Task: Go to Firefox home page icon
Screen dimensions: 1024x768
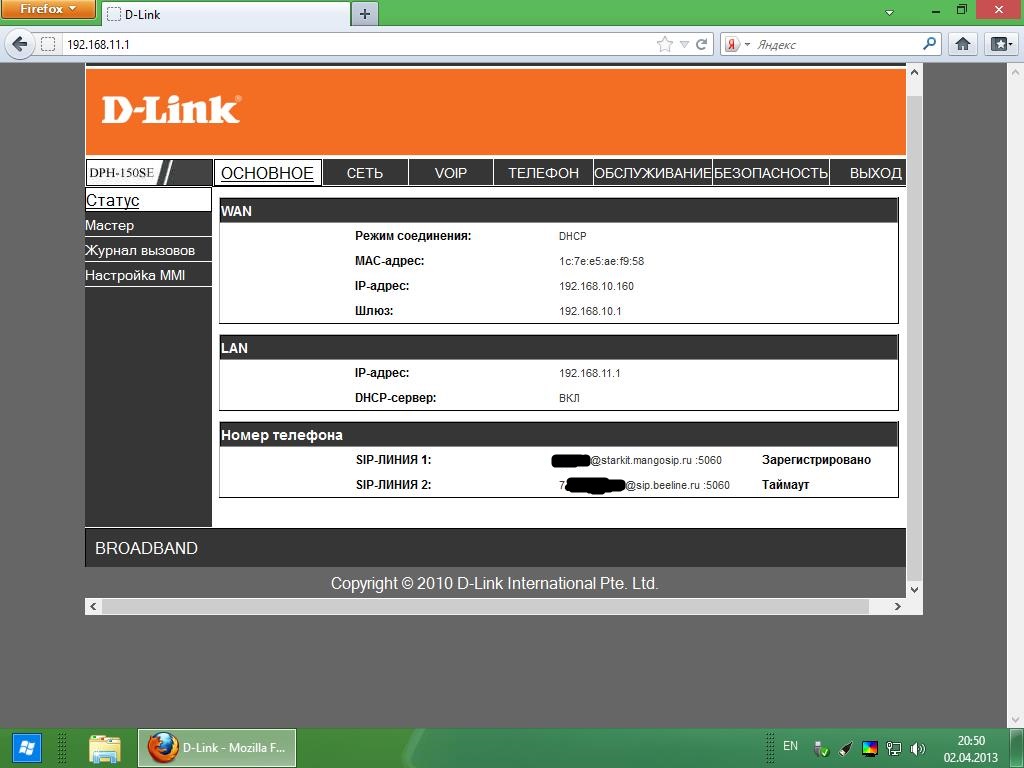Action: click(x=963, y=44)
